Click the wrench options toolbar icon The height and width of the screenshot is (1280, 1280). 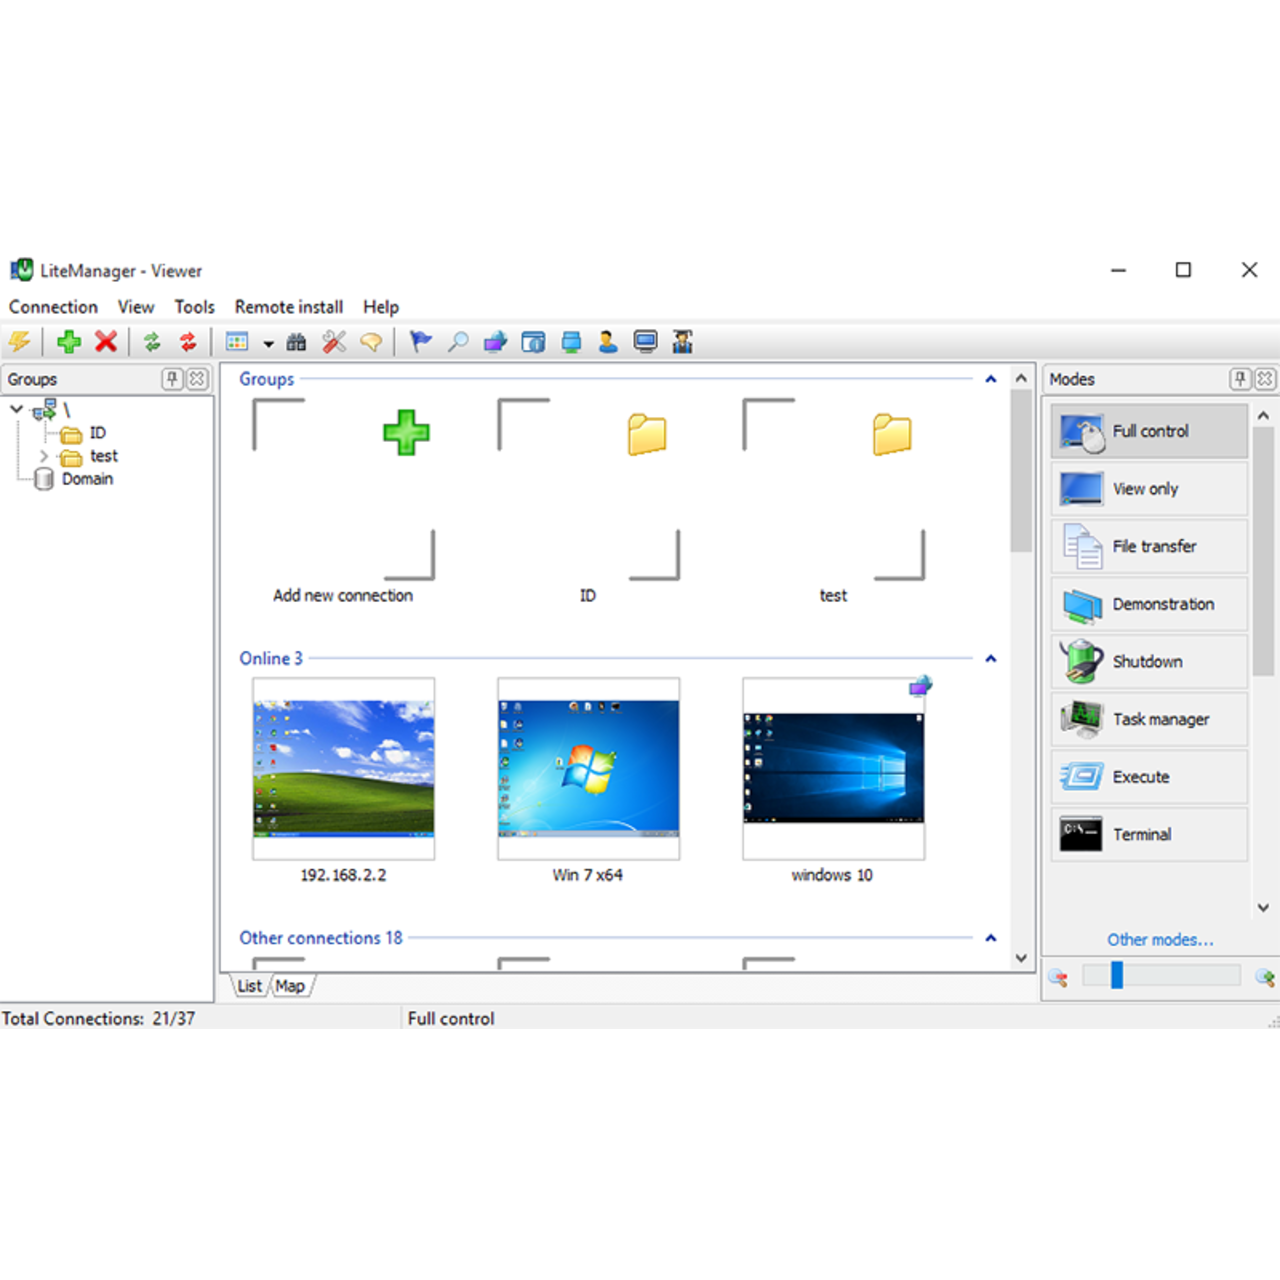coord(334,342)
